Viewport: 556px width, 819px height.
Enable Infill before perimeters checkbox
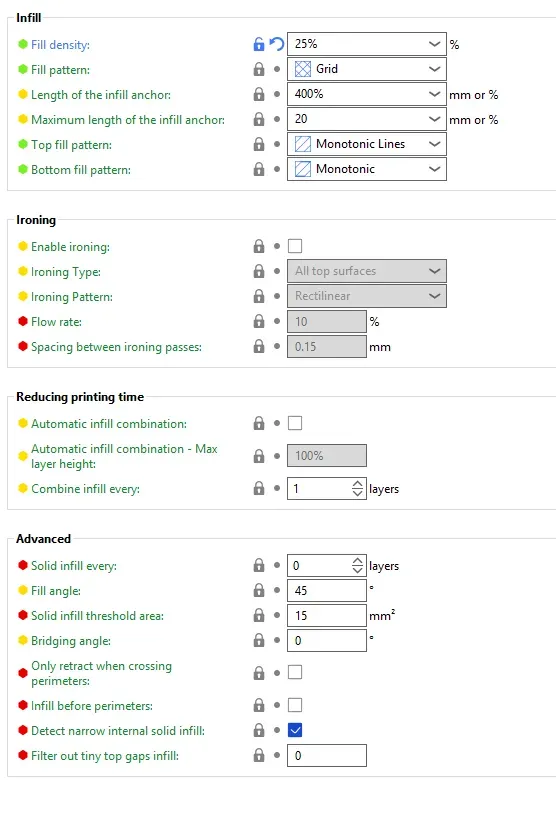(295, 705)
